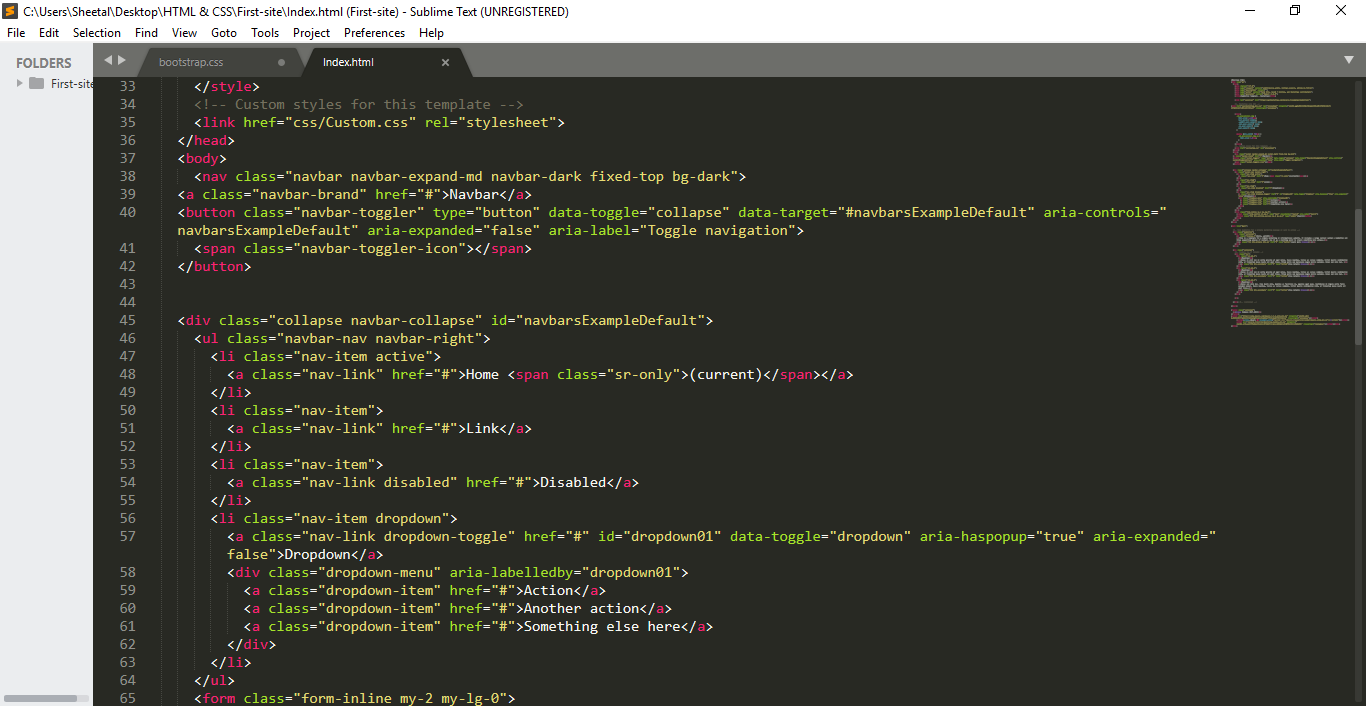Click the vertical scrollbar in the editor

[x=1358, y=275]
